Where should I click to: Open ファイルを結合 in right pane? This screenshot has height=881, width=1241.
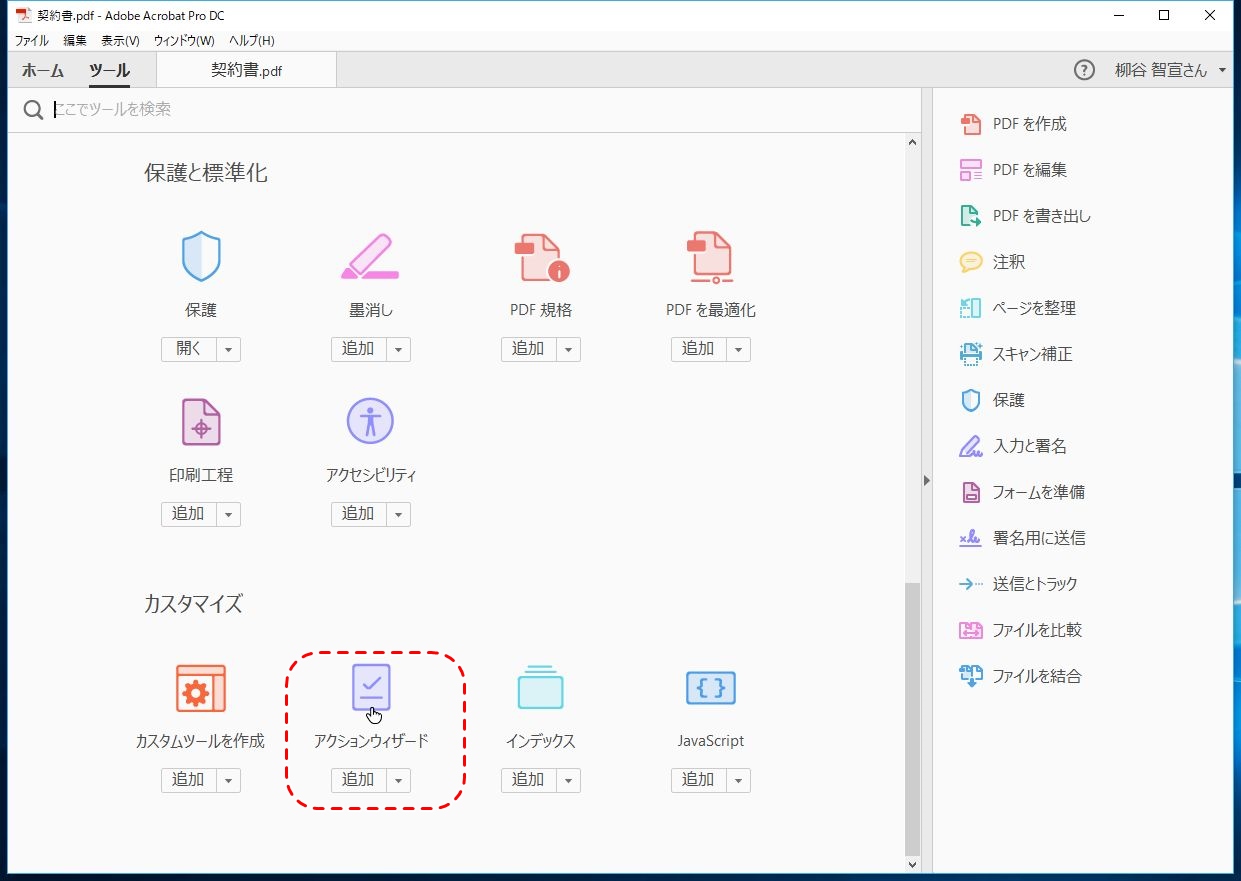[1020, 676]
